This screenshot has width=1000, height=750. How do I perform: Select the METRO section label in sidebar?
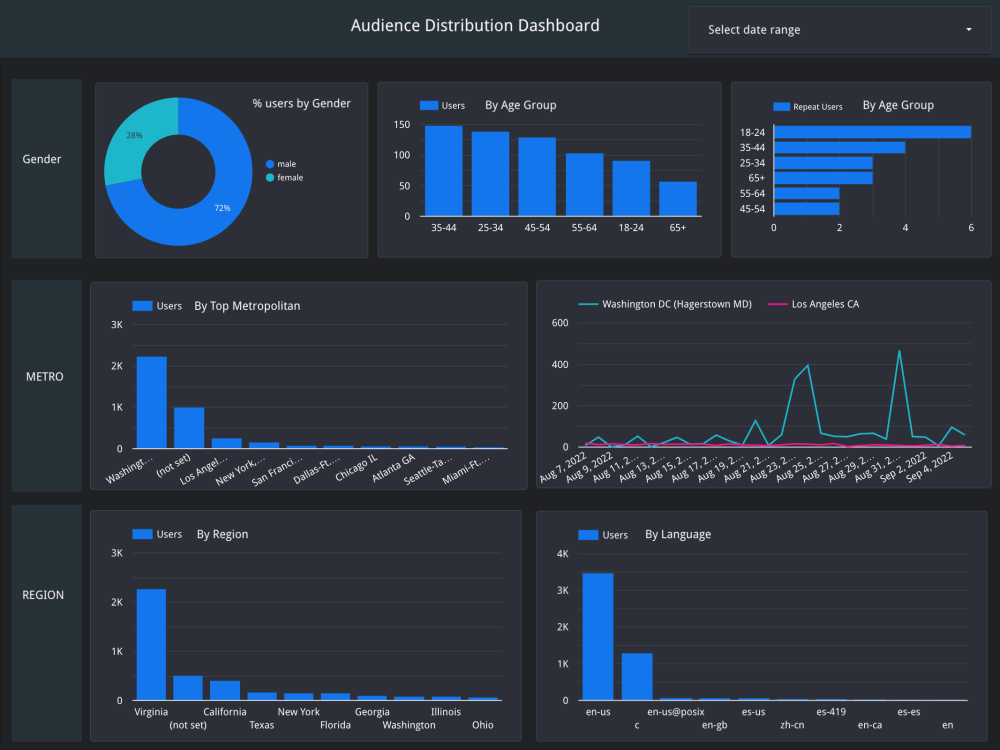(x=43, y=377)
